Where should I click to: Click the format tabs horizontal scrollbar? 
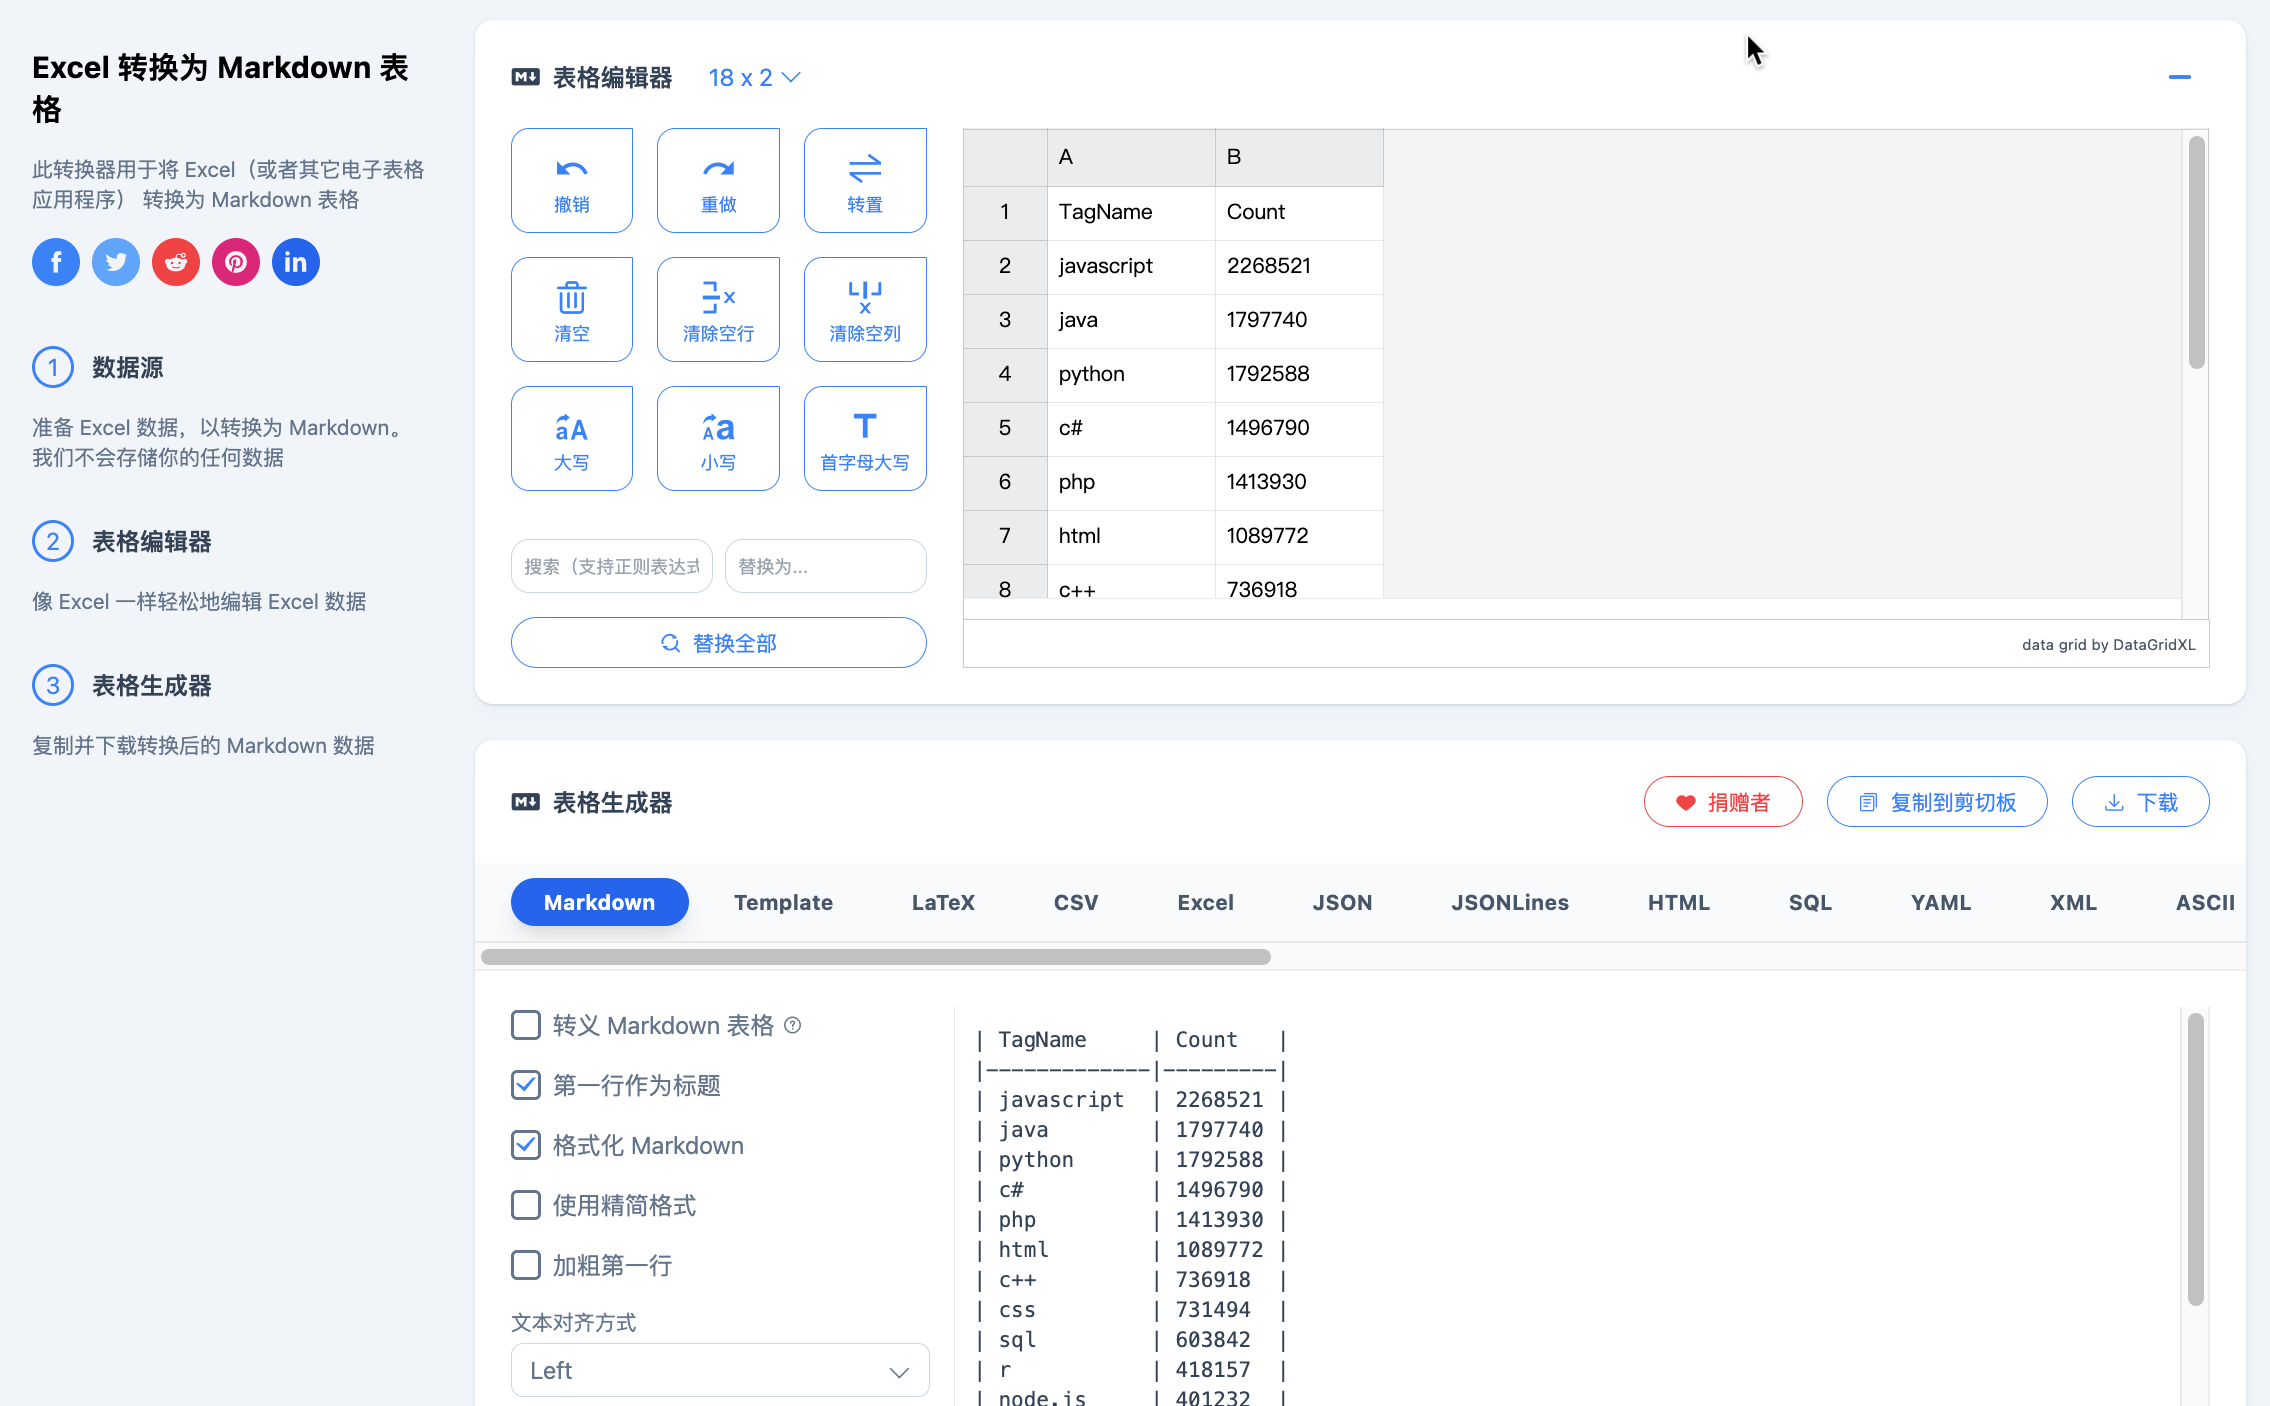click(x=875, y=957)
